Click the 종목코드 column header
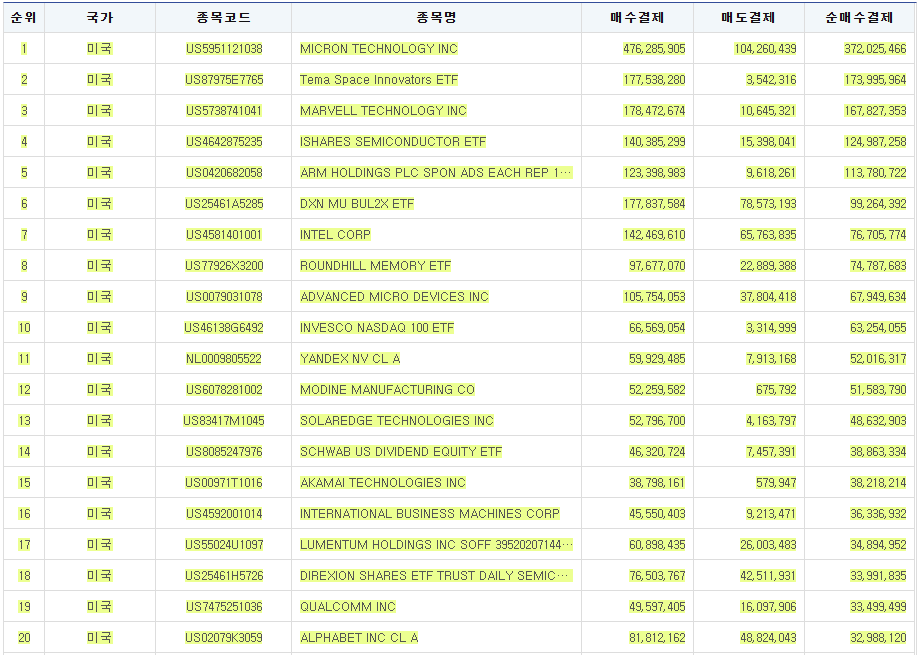The width and height of the screenshot is (917, 655). (x=223, y=18)
